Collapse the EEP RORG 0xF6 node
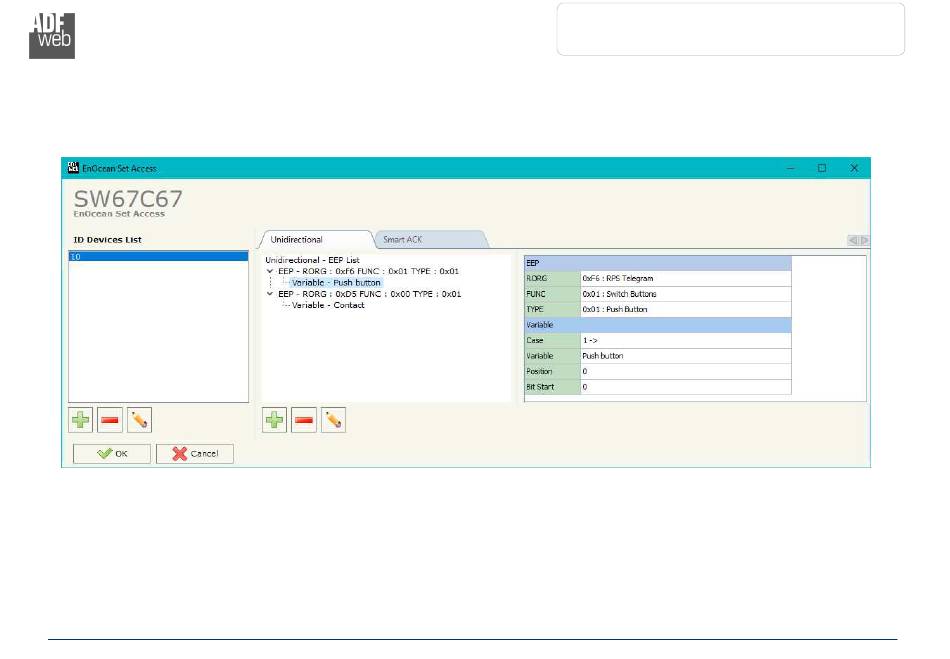The width and height of the screenshot is (950, 659). [270, 271]
